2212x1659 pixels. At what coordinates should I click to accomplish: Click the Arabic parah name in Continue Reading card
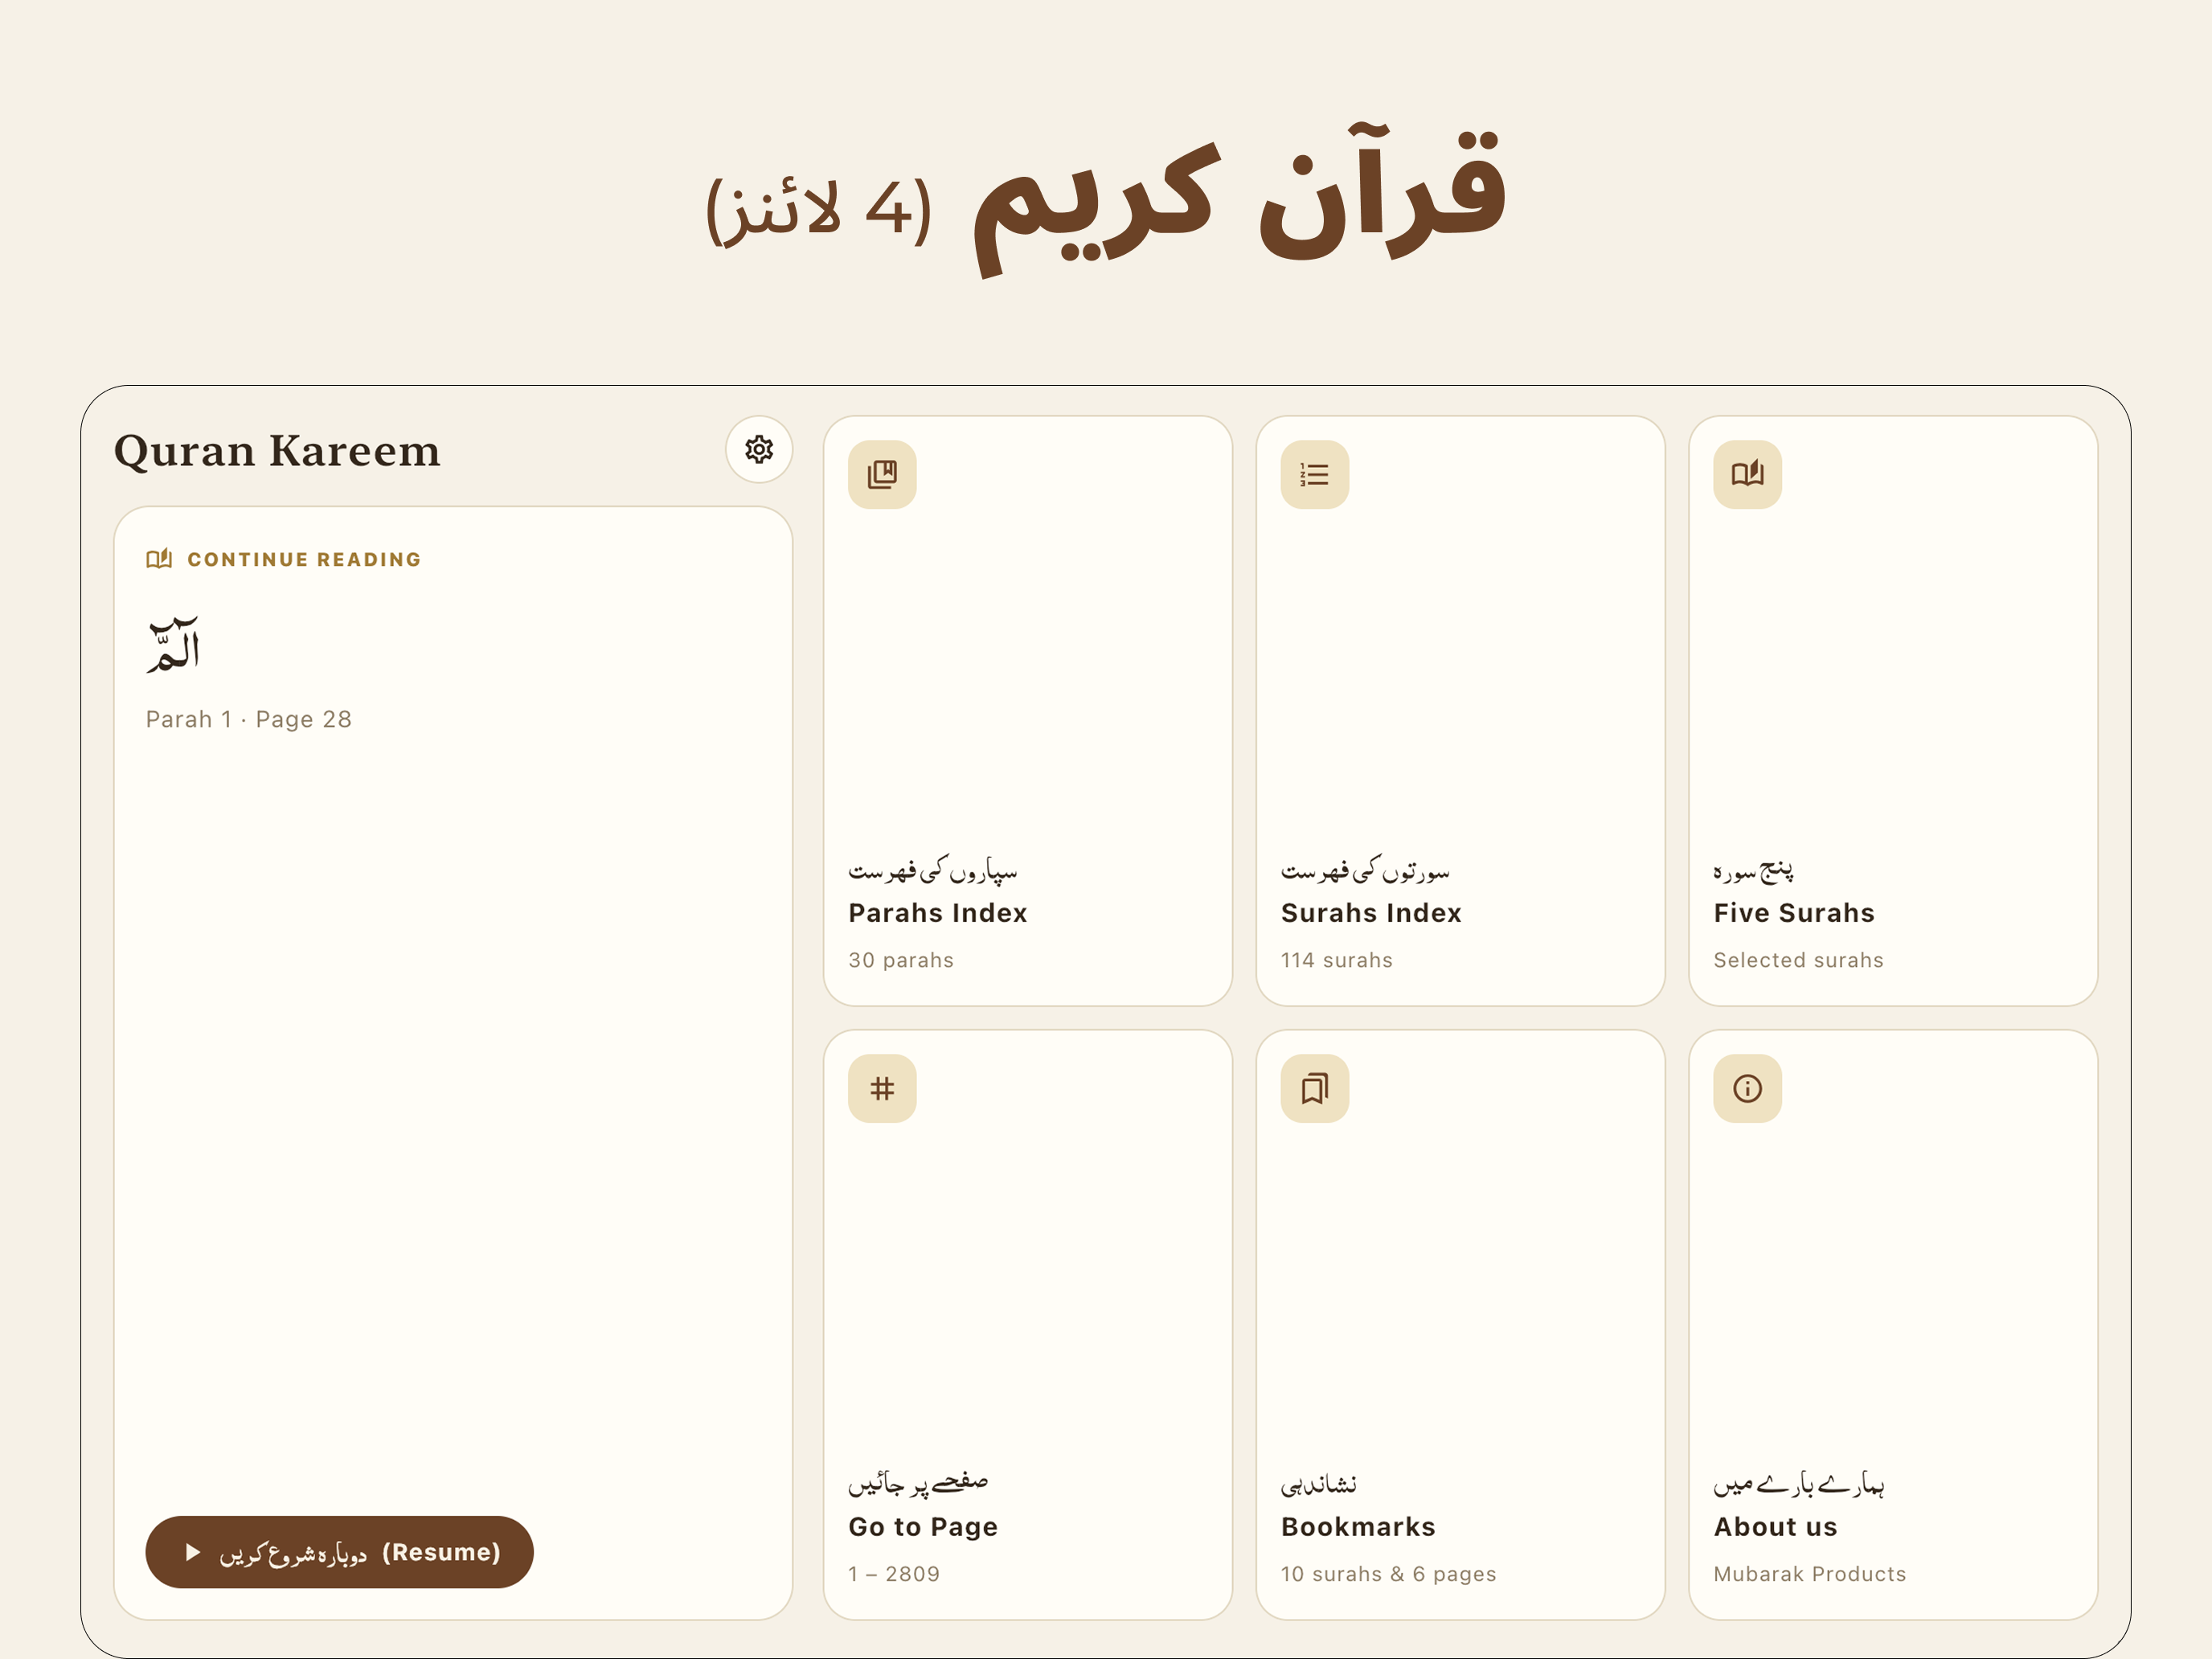point(173,645)
